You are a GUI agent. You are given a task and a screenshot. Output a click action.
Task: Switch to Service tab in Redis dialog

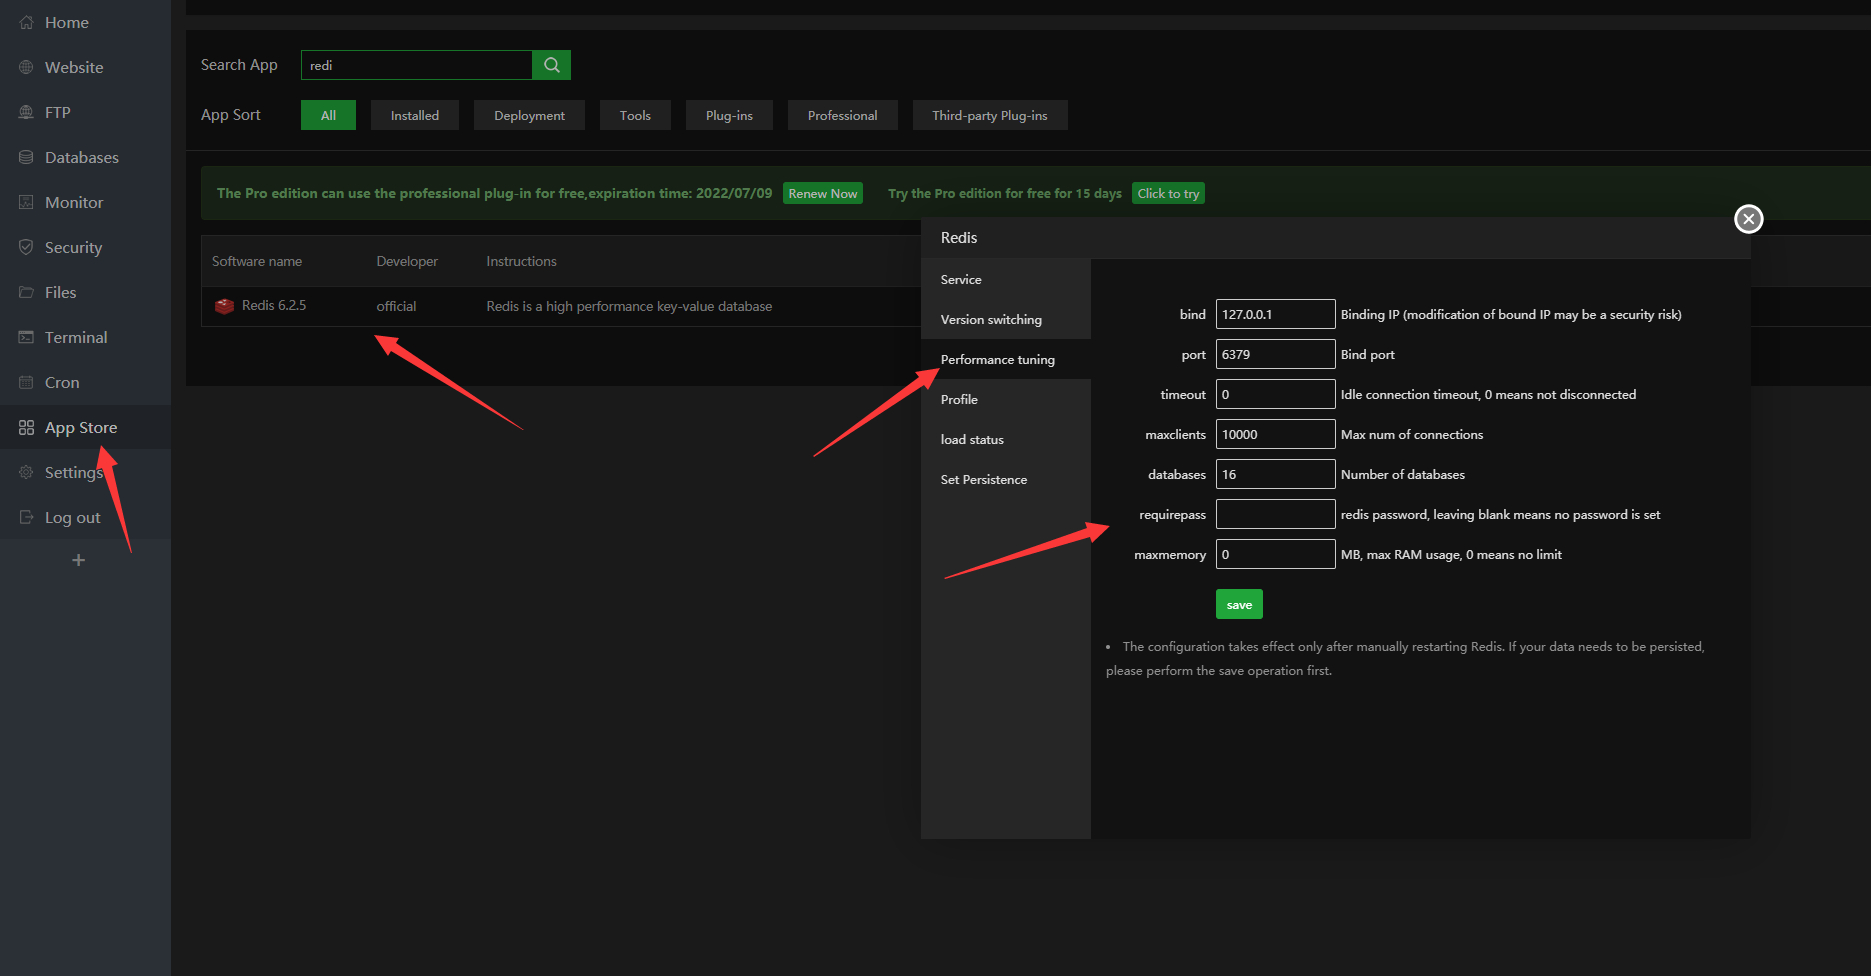pos(961,279)
